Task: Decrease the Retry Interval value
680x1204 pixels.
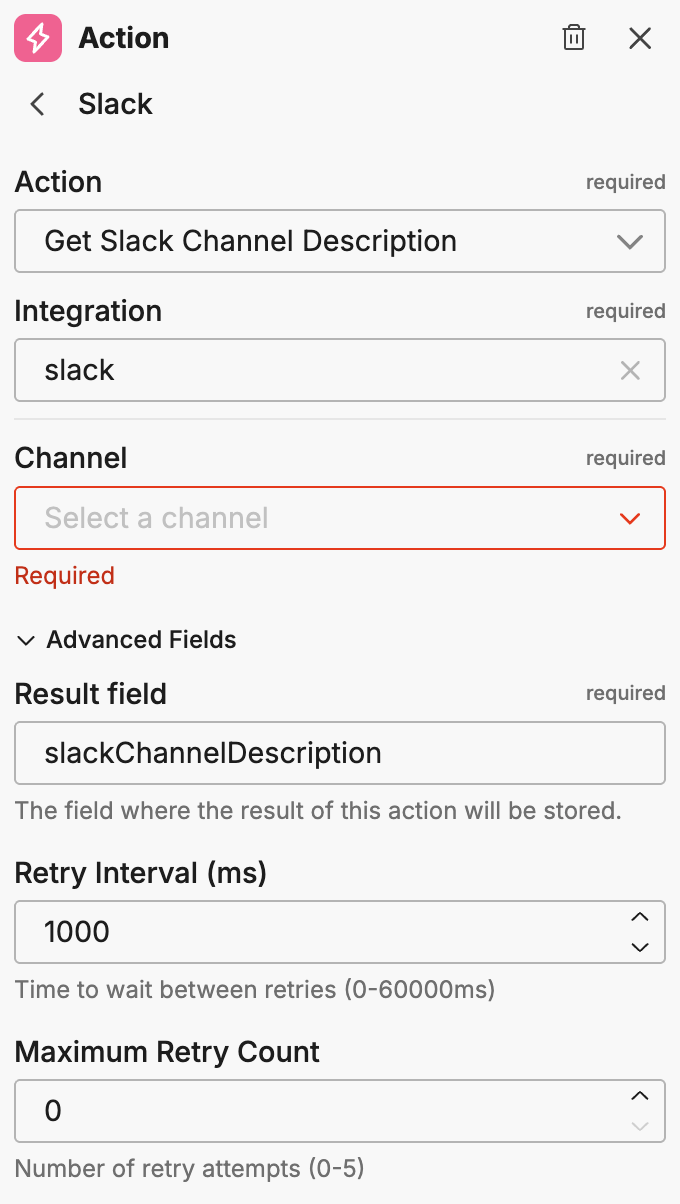Action: click(640, 947)
